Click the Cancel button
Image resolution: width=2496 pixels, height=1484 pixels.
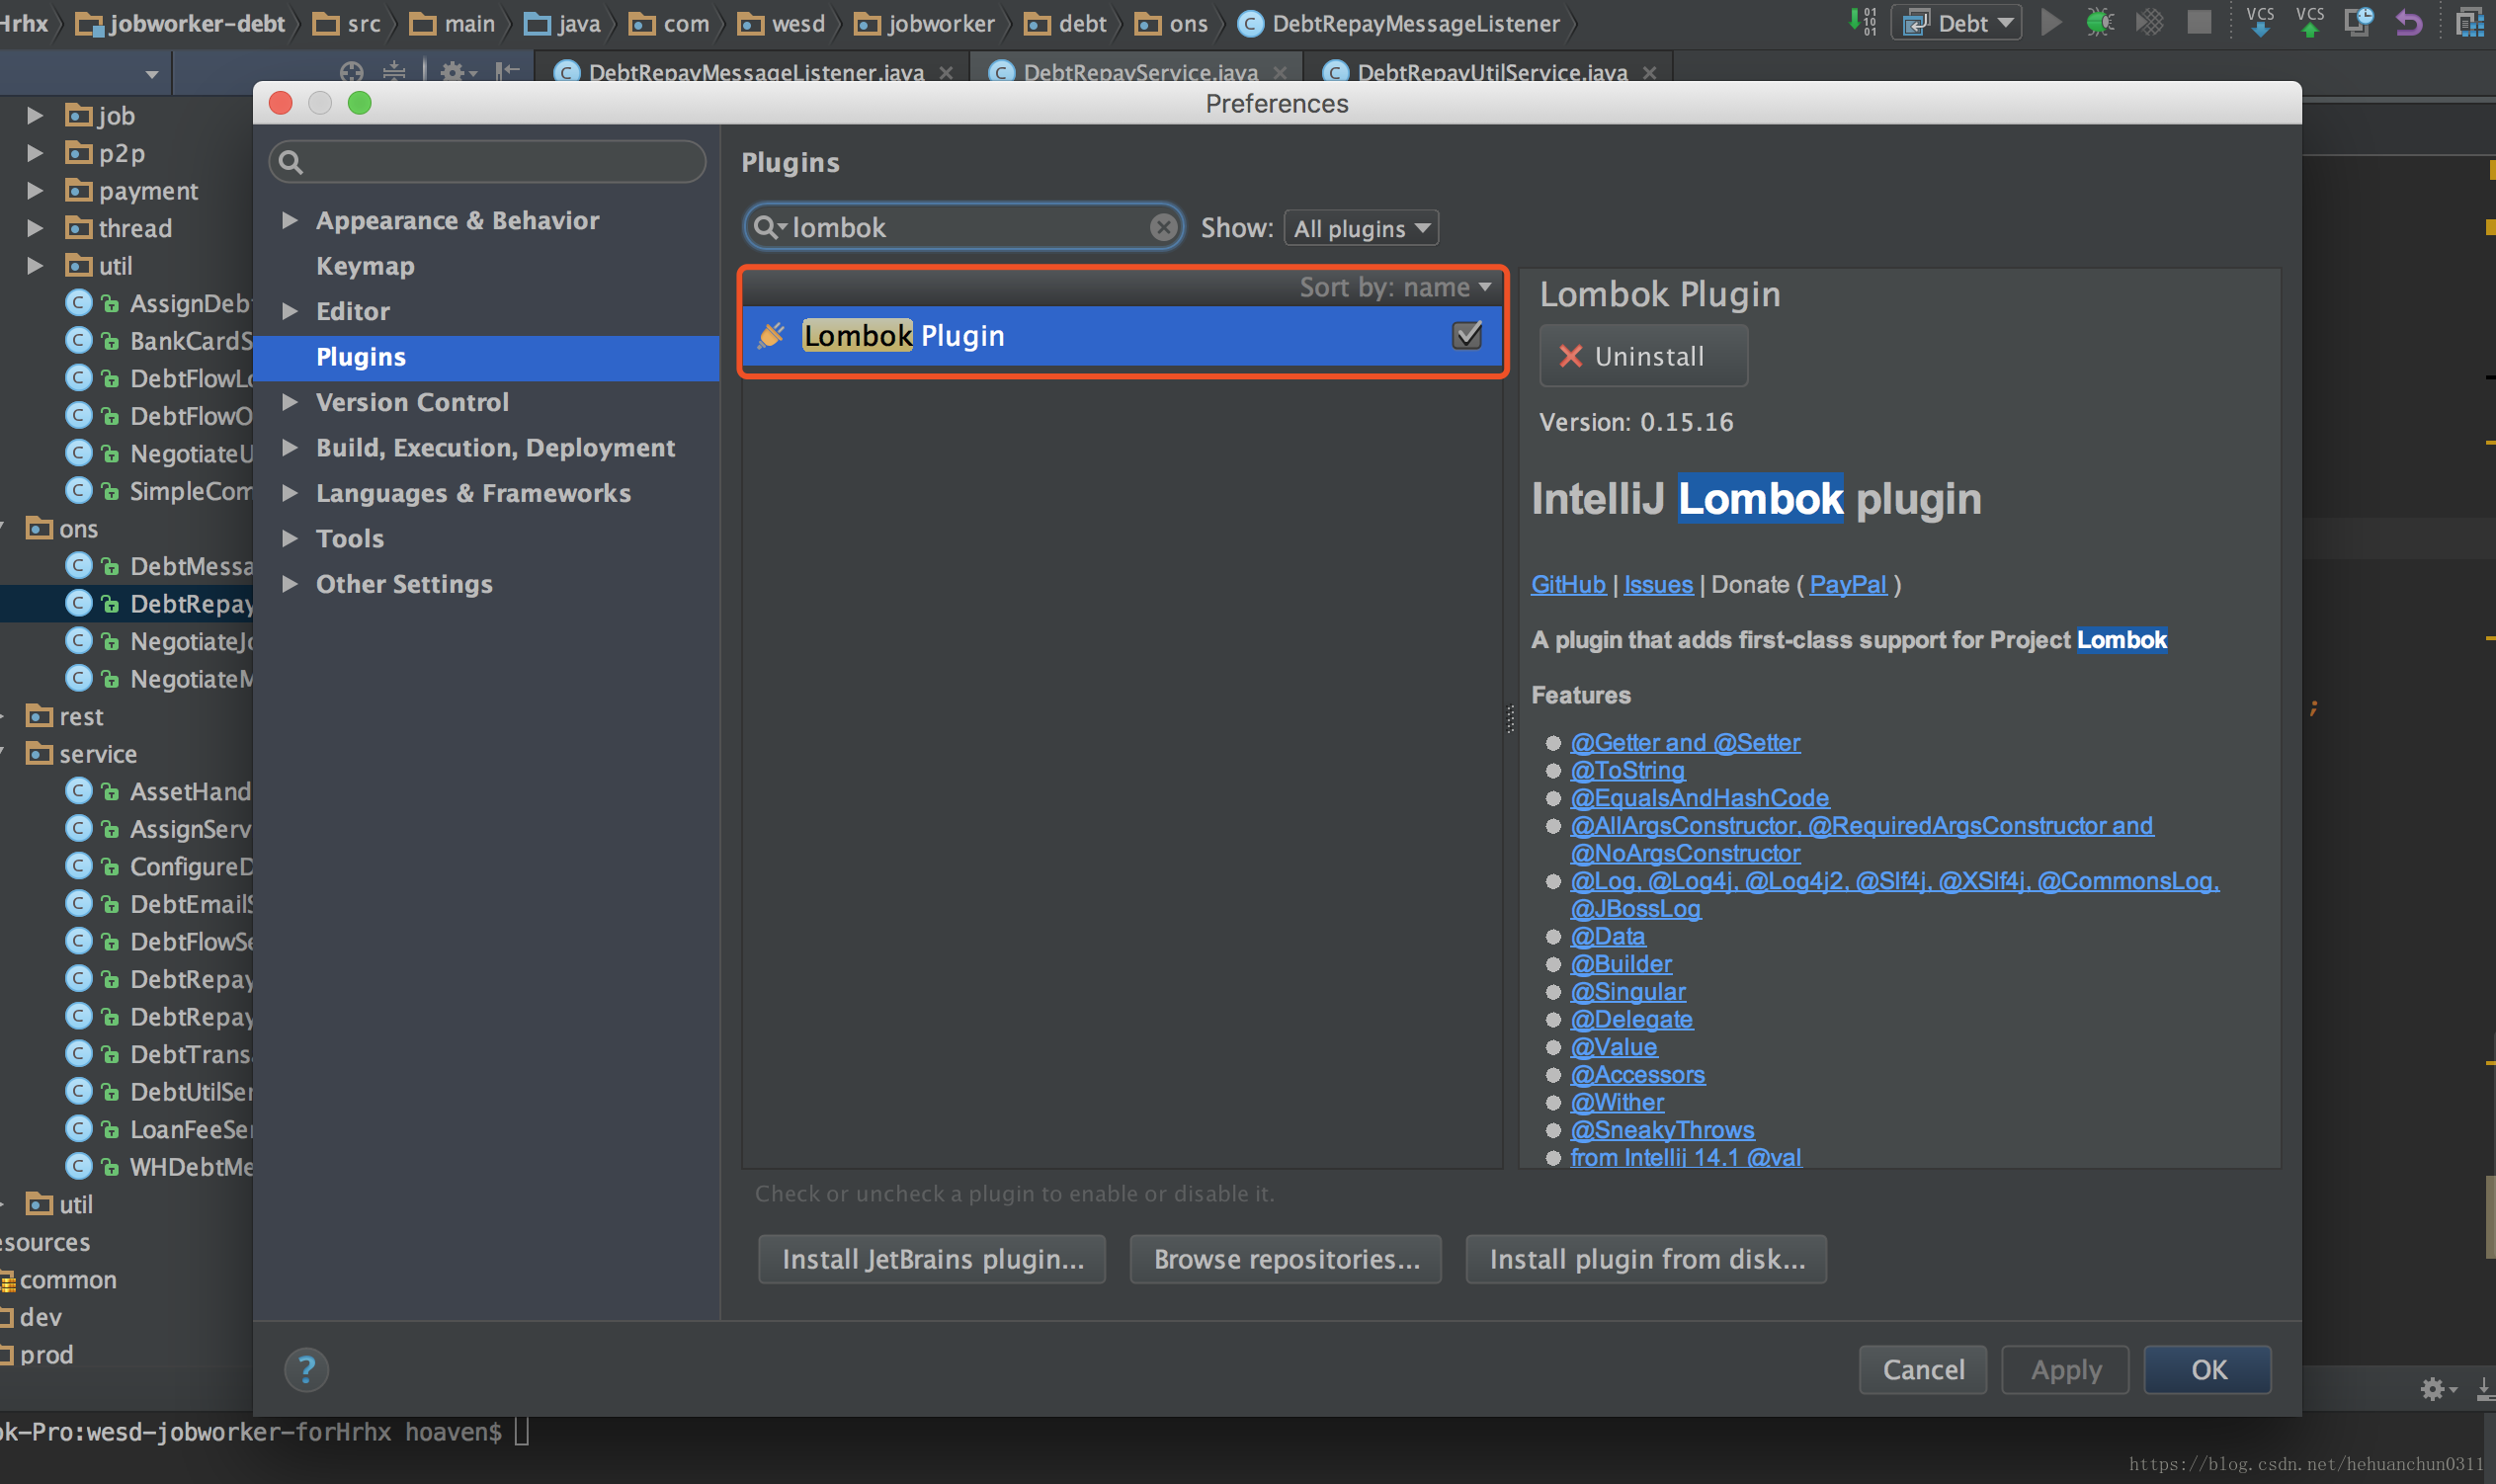[x=1923, y=1370]
